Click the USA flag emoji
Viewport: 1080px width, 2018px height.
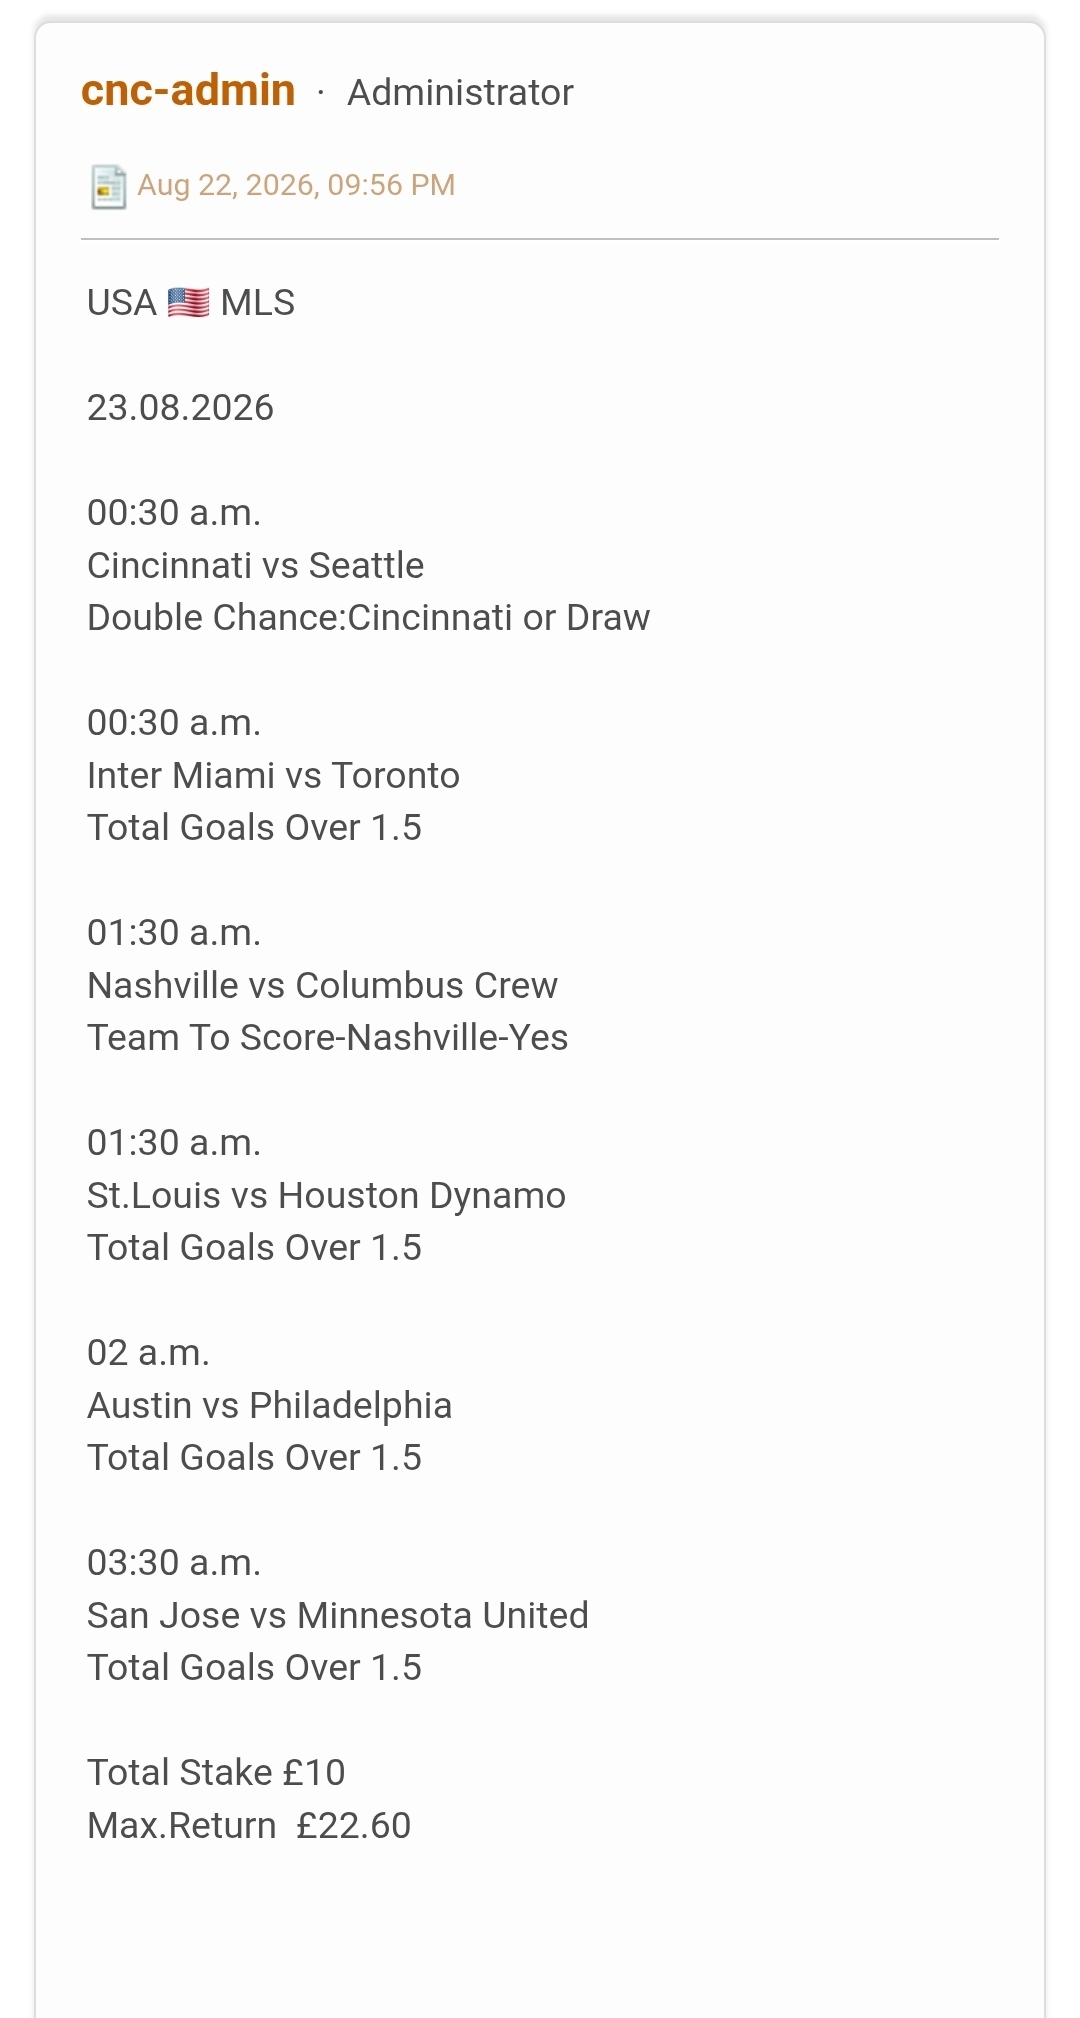coord(188,302)
